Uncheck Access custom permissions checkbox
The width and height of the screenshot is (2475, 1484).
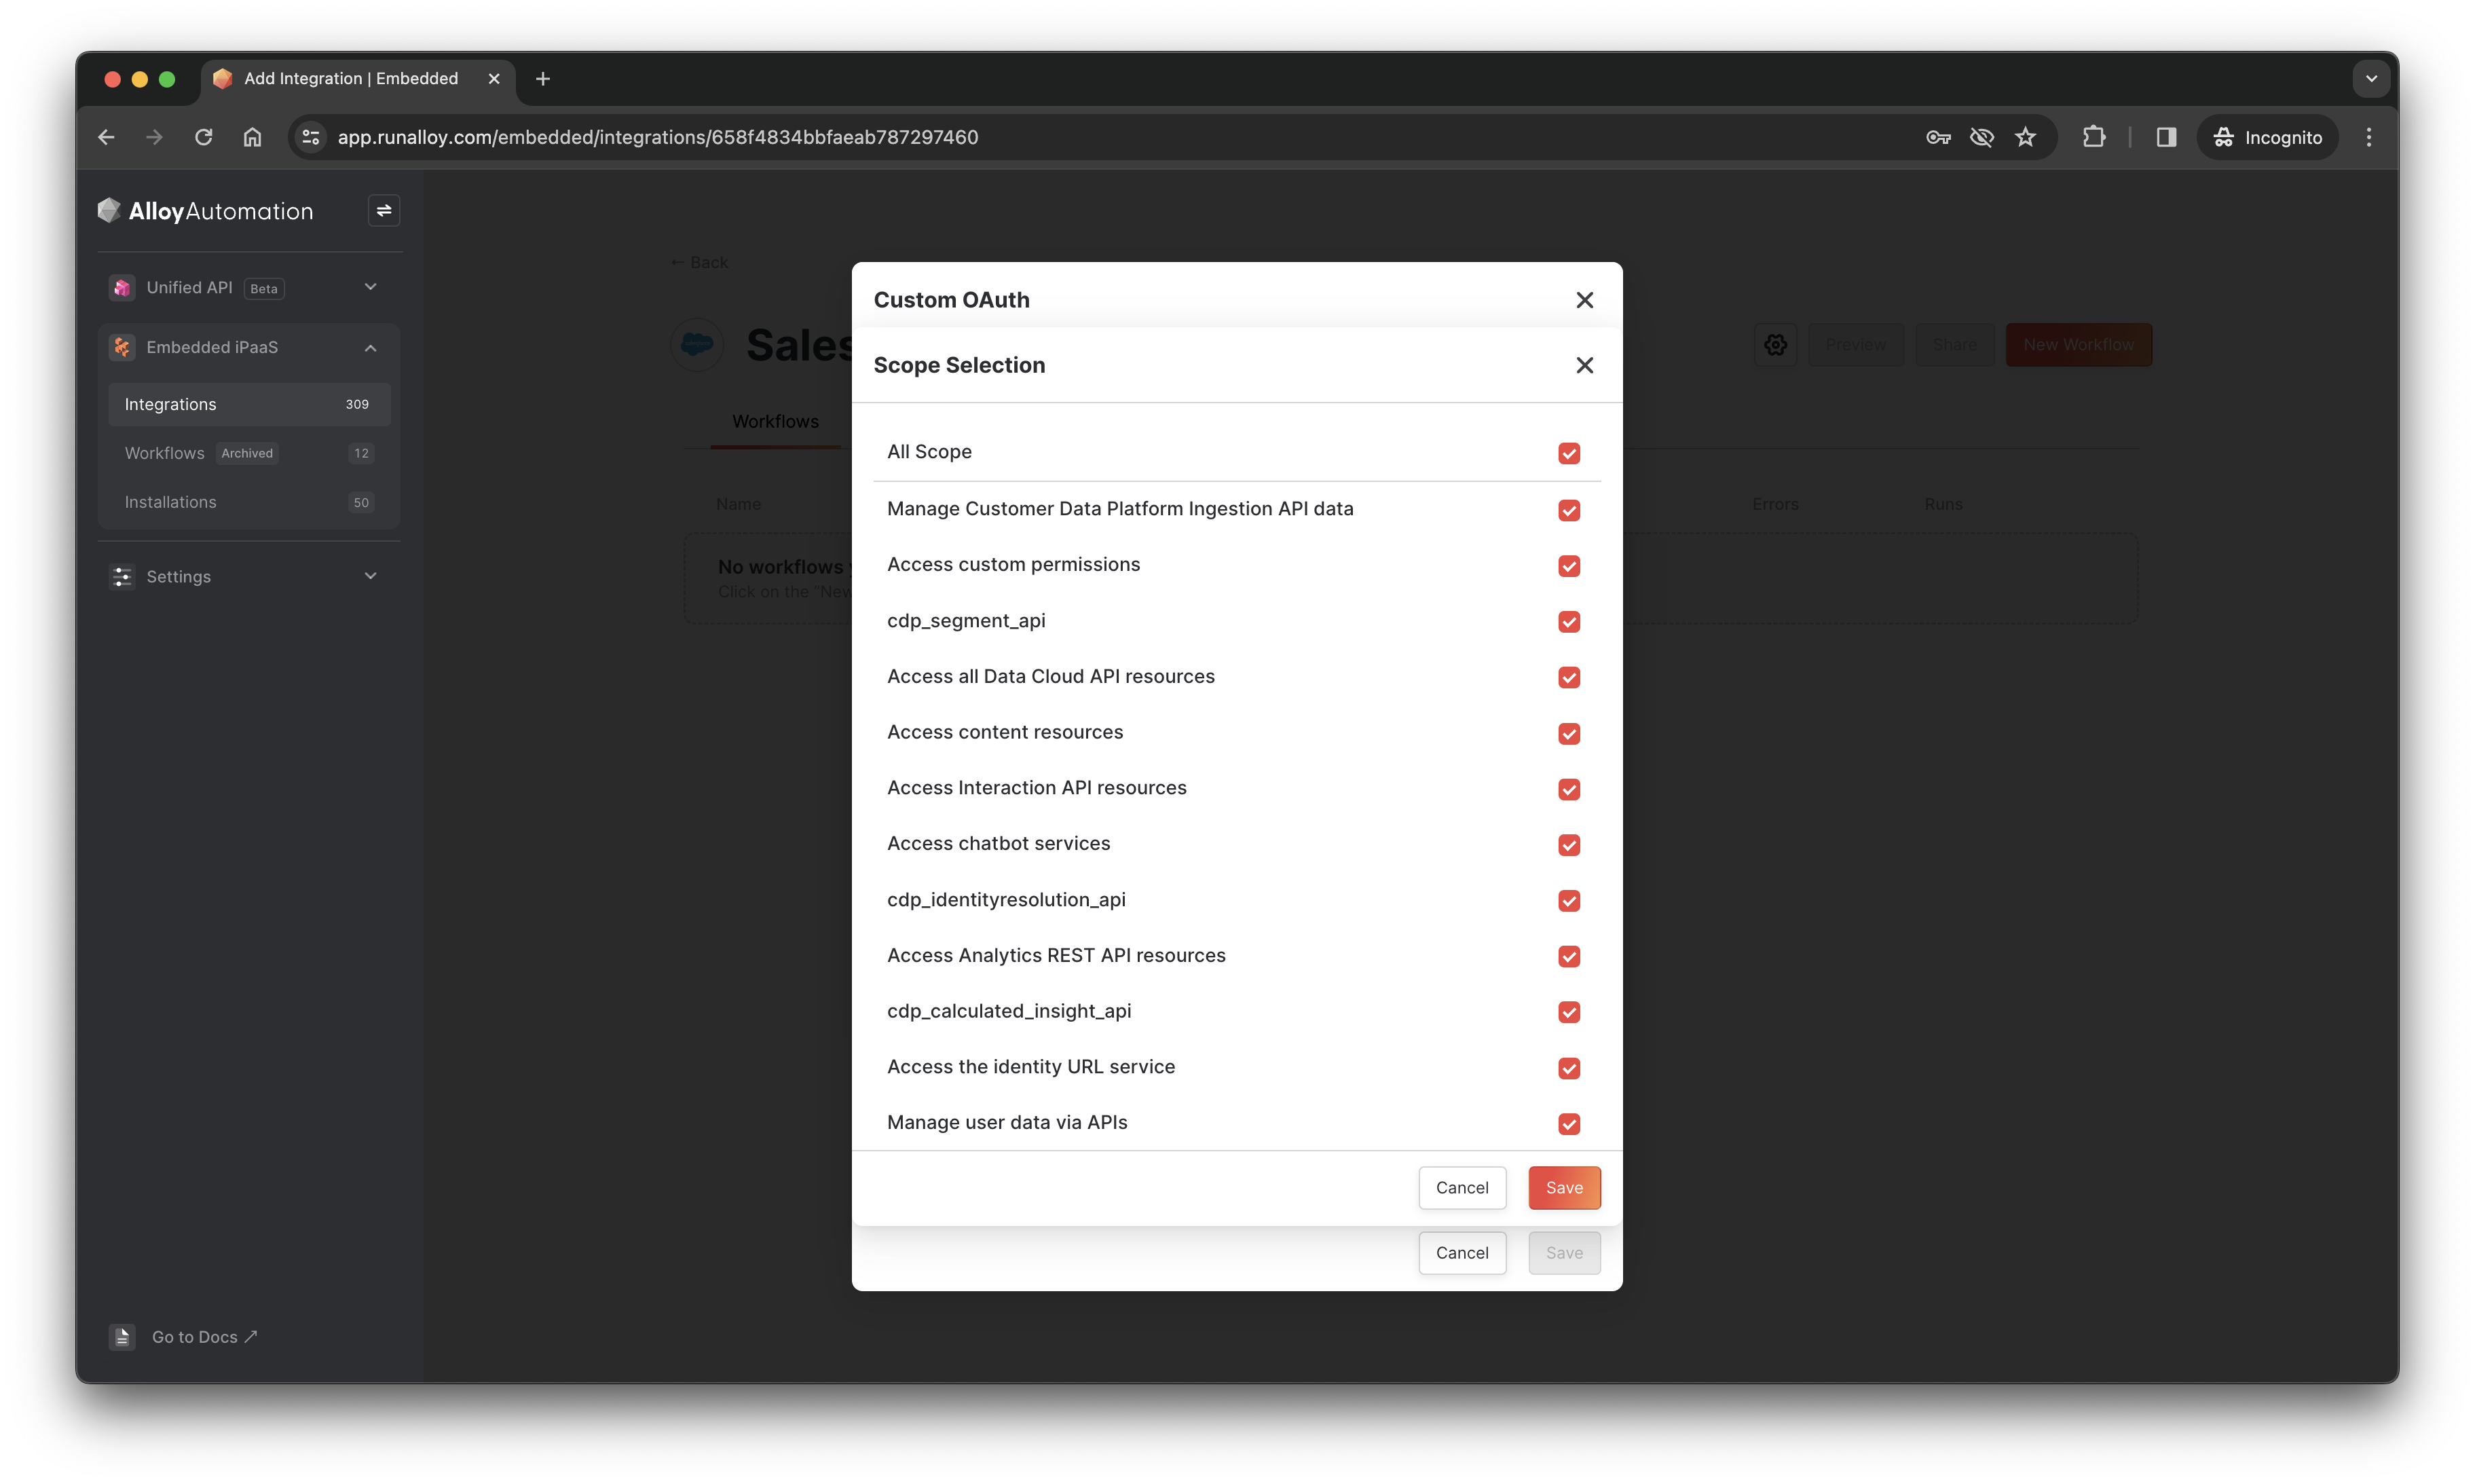point(1569,566)
